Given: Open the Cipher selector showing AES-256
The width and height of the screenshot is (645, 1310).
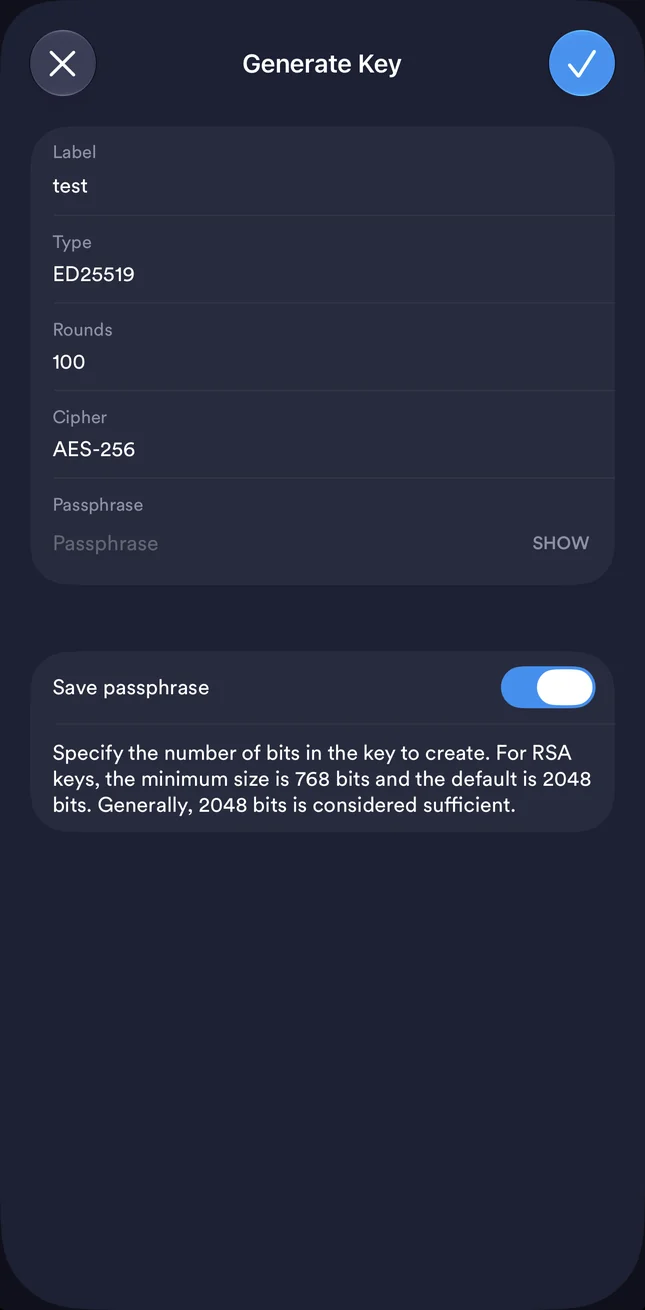Looking at the screenshot, I should point(322,434).
